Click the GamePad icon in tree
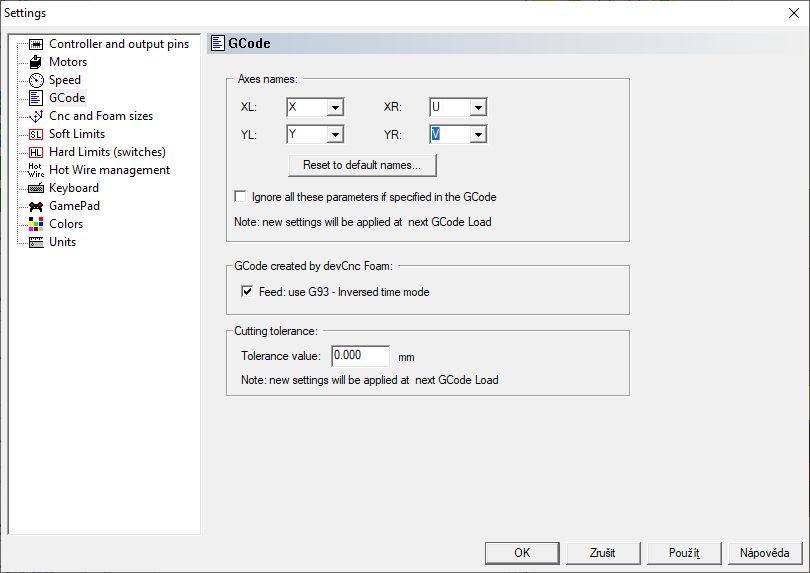Screen dimensions: 810x573 tap(36, 206)
